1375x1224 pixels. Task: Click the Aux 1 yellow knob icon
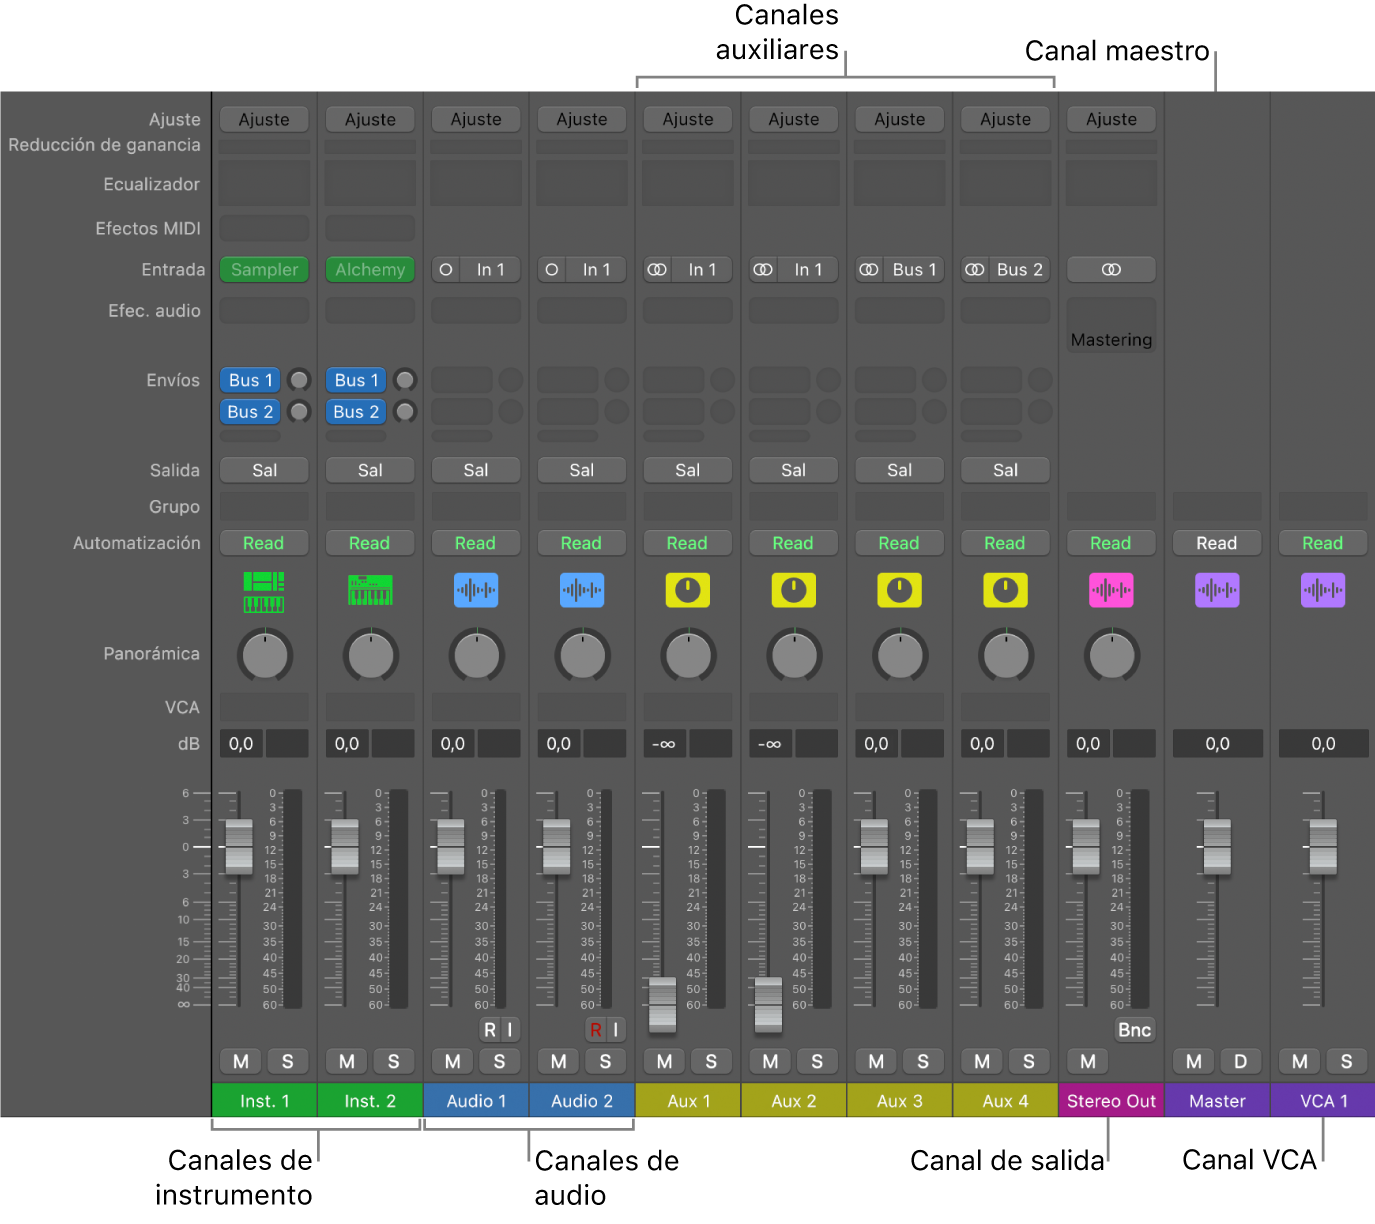(x=688, y=591)
